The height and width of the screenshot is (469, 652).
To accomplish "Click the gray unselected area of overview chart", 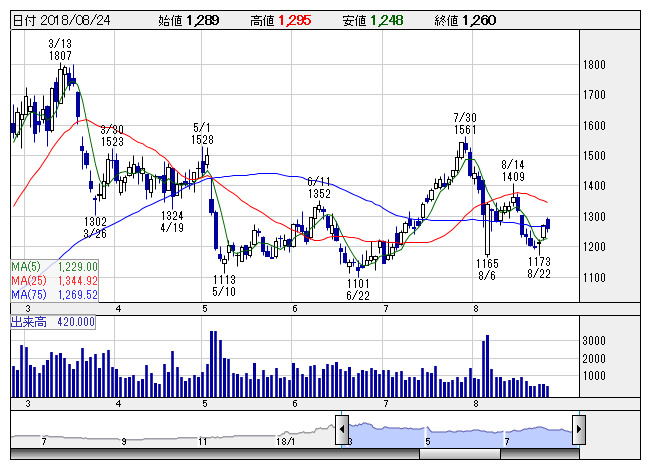I will tap(170, 434).
